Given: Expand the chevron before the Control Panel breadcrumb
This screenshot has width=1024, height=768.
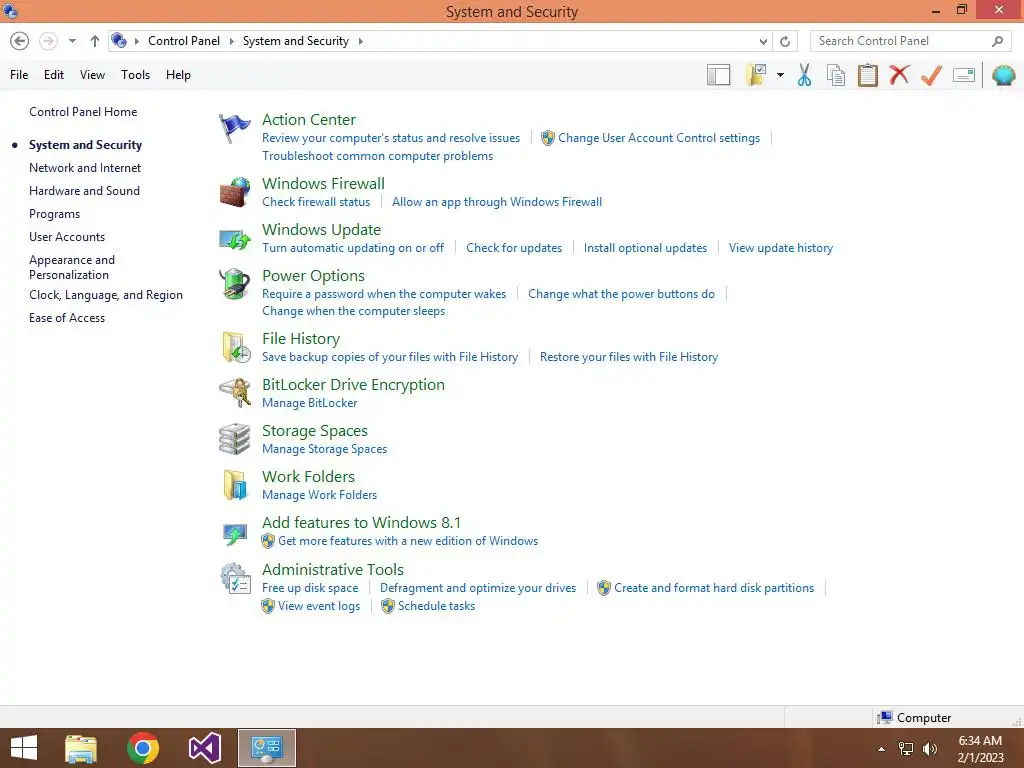Looking at the screenshot, I should pos(137,41).
